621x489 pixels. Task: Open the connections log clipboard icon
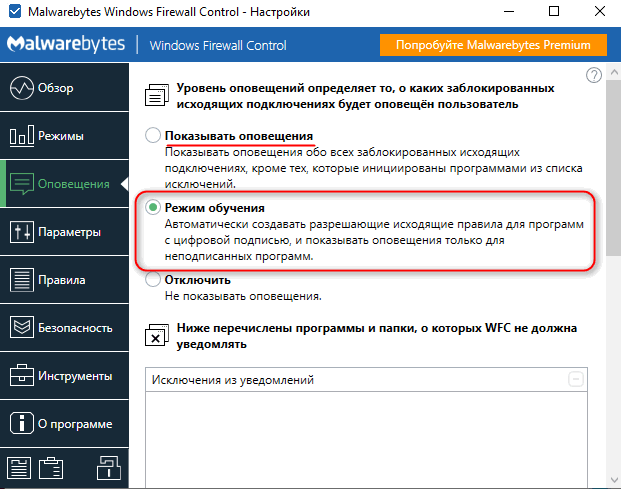pos(51,468)
